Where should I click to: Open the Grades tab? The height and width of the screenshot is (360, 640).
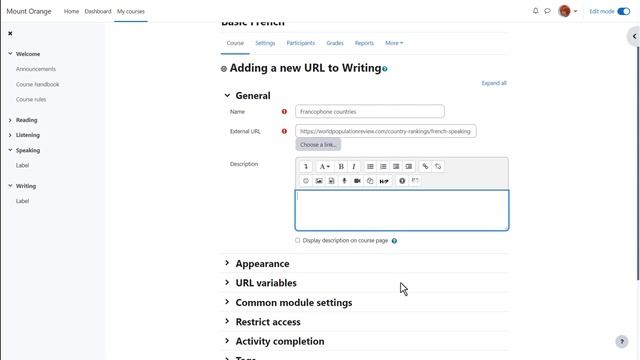coord(335,43)
